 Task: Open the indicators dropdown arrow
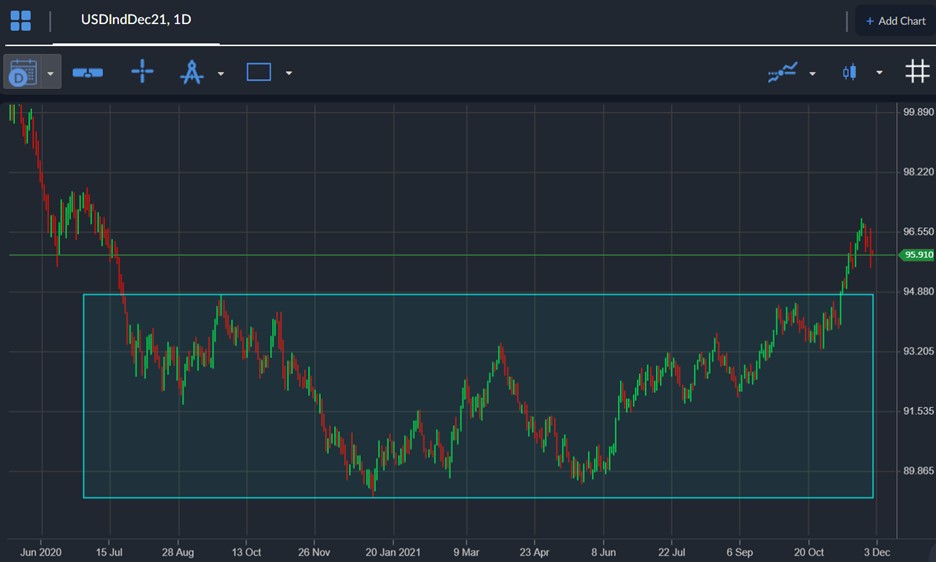tap(812, 73)
